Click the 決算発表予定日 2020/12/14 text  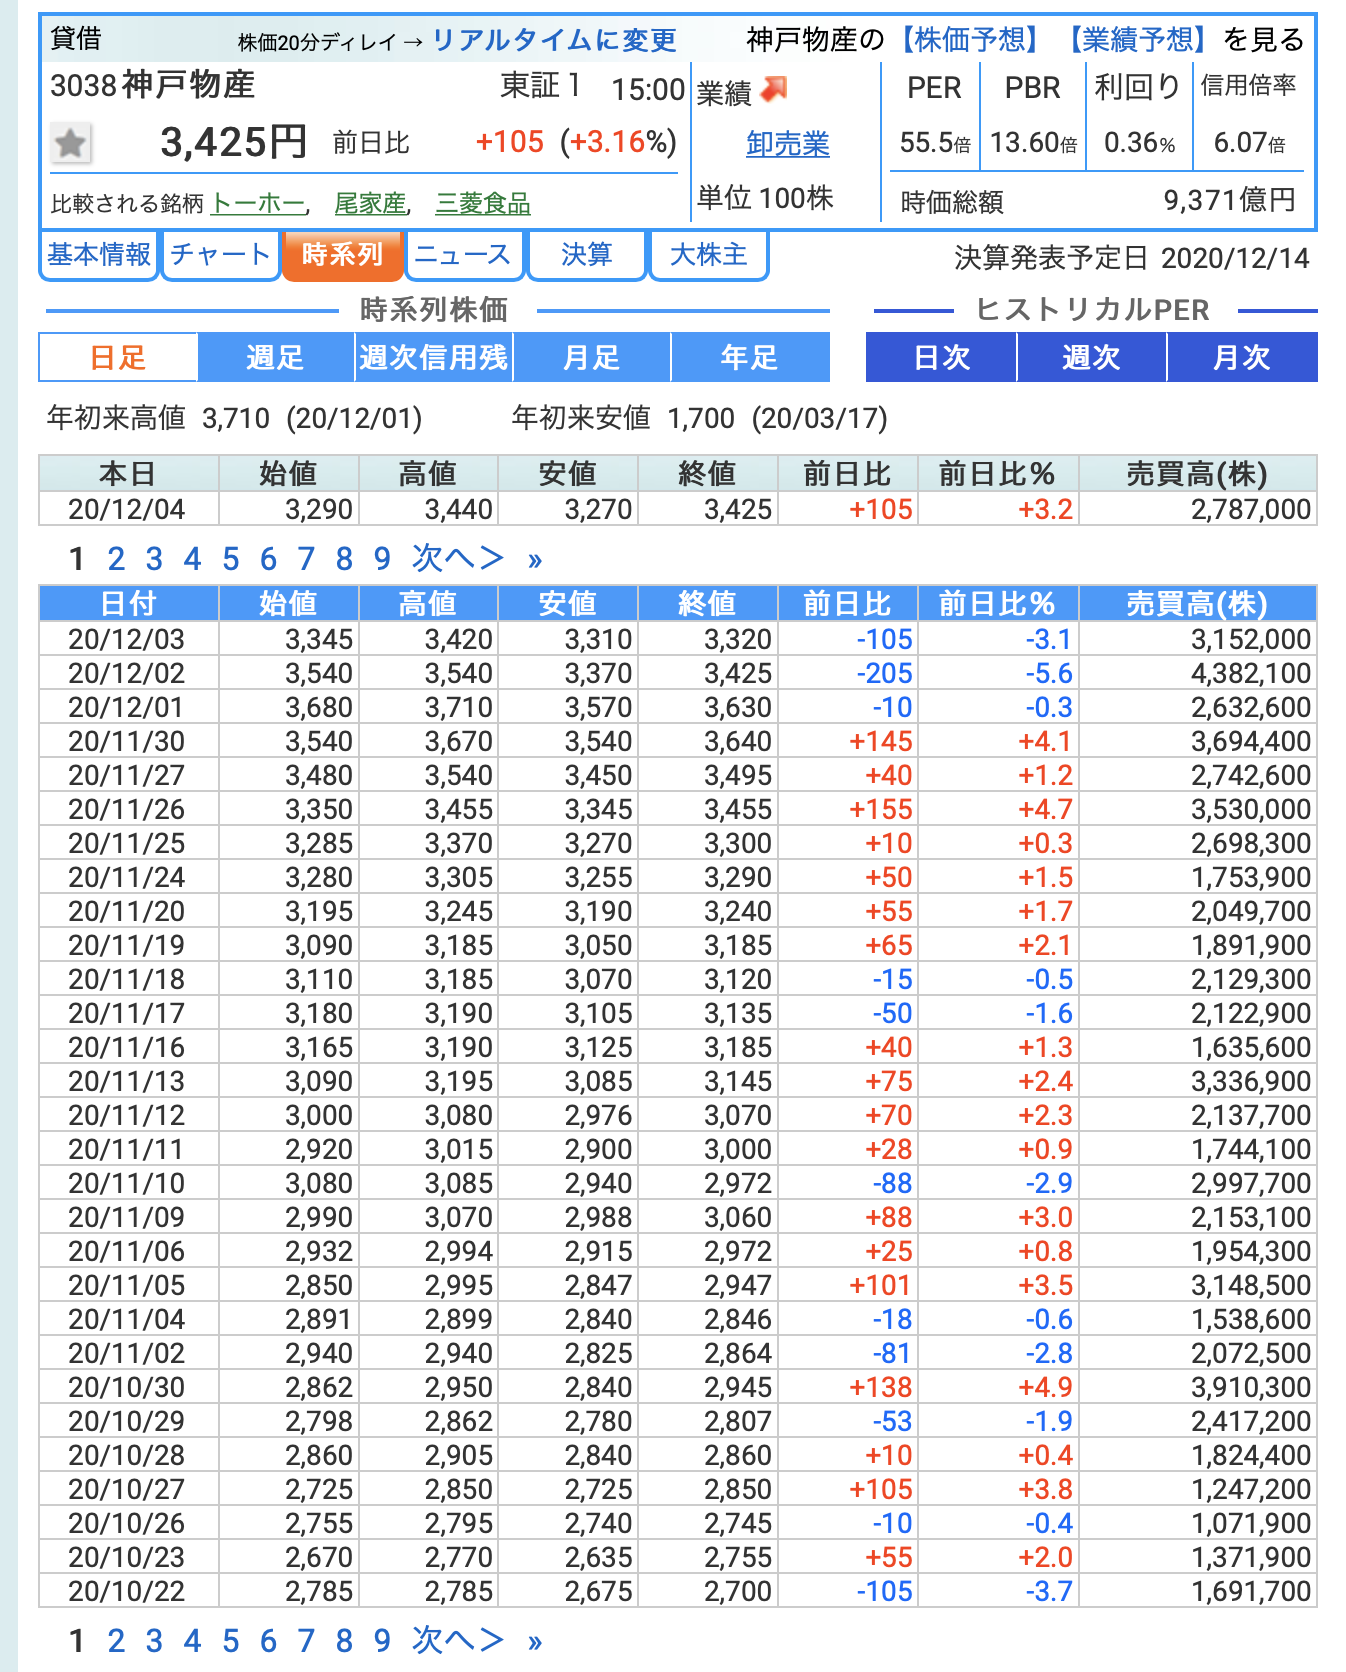pos(1132,259)
